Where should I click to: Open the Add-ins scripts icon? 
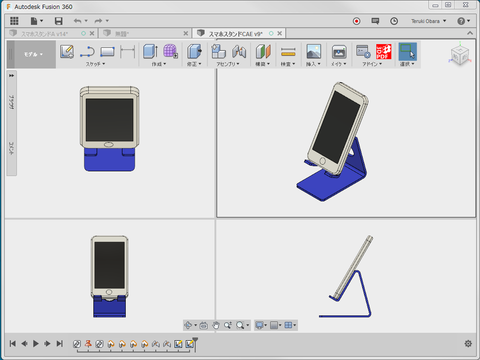pos(363,51)
